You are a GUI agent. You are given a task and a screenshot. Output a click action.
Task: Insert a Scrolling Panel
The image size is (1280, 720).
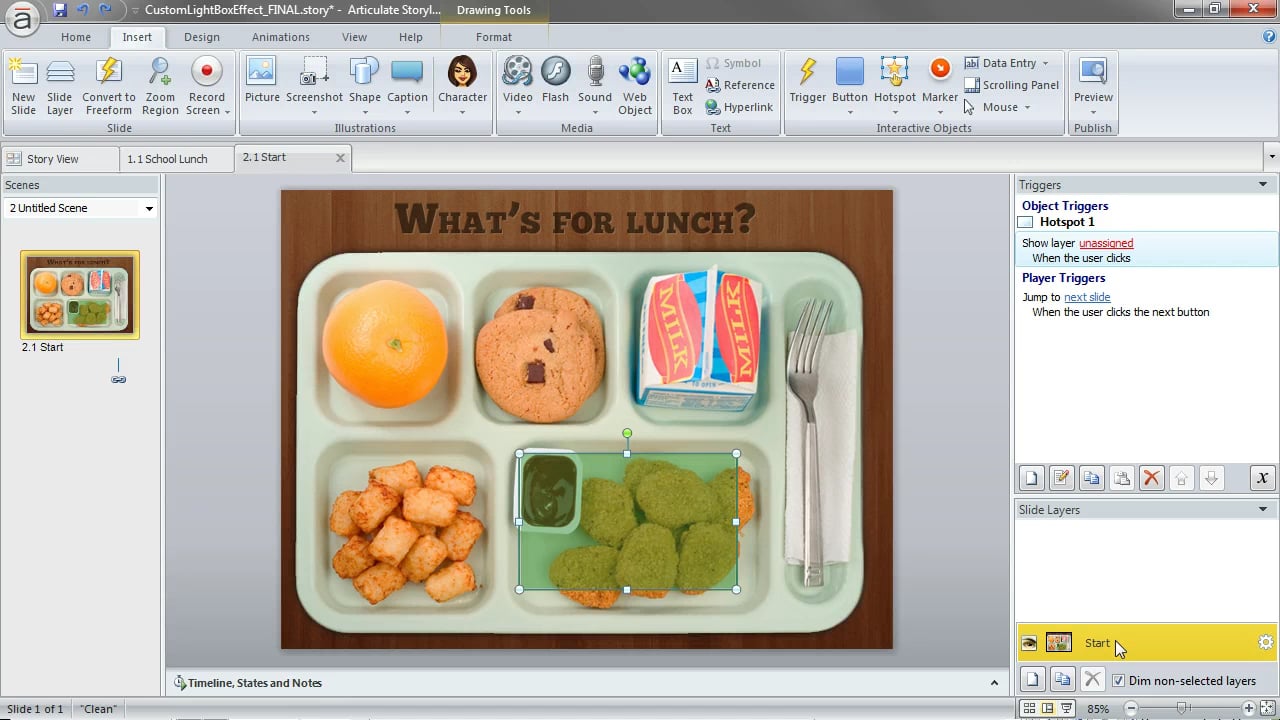pyautogui.click(x=1011, y=85)
